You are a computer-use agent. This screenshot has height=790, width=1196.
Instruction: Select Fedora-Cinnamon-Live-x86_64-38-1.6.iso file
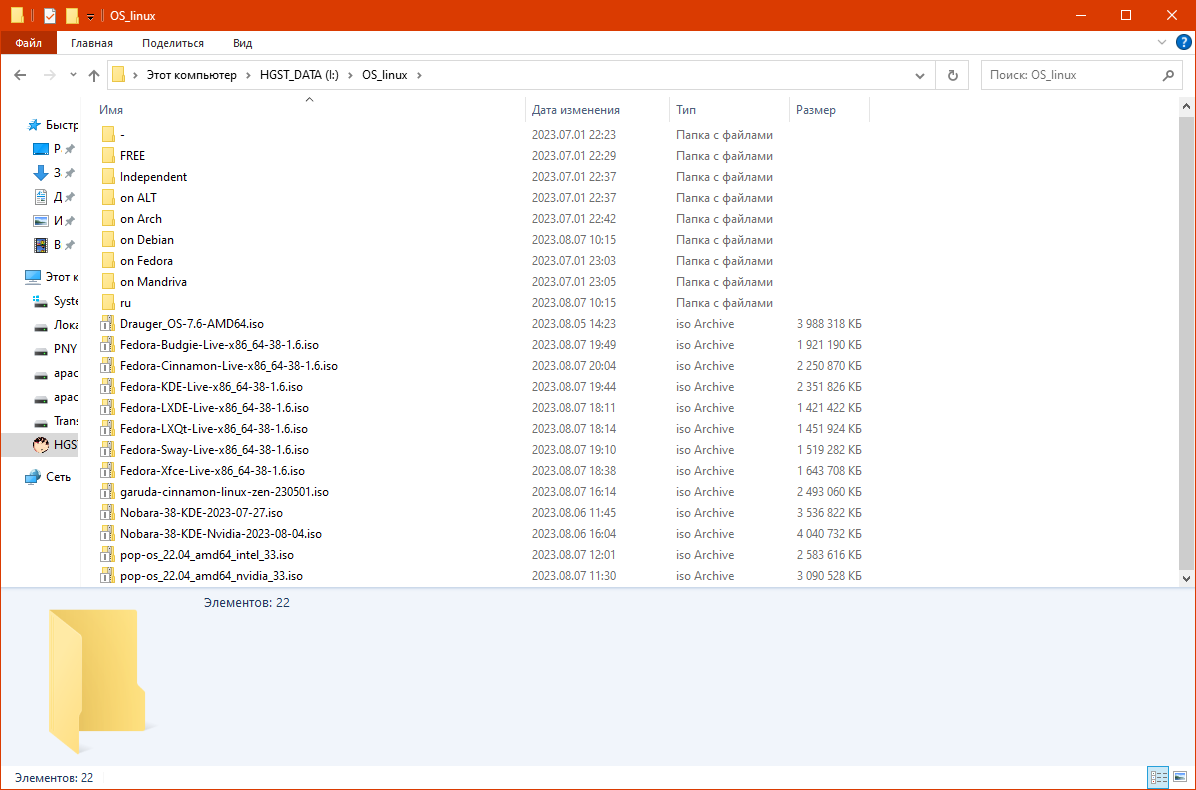[228, 366]
